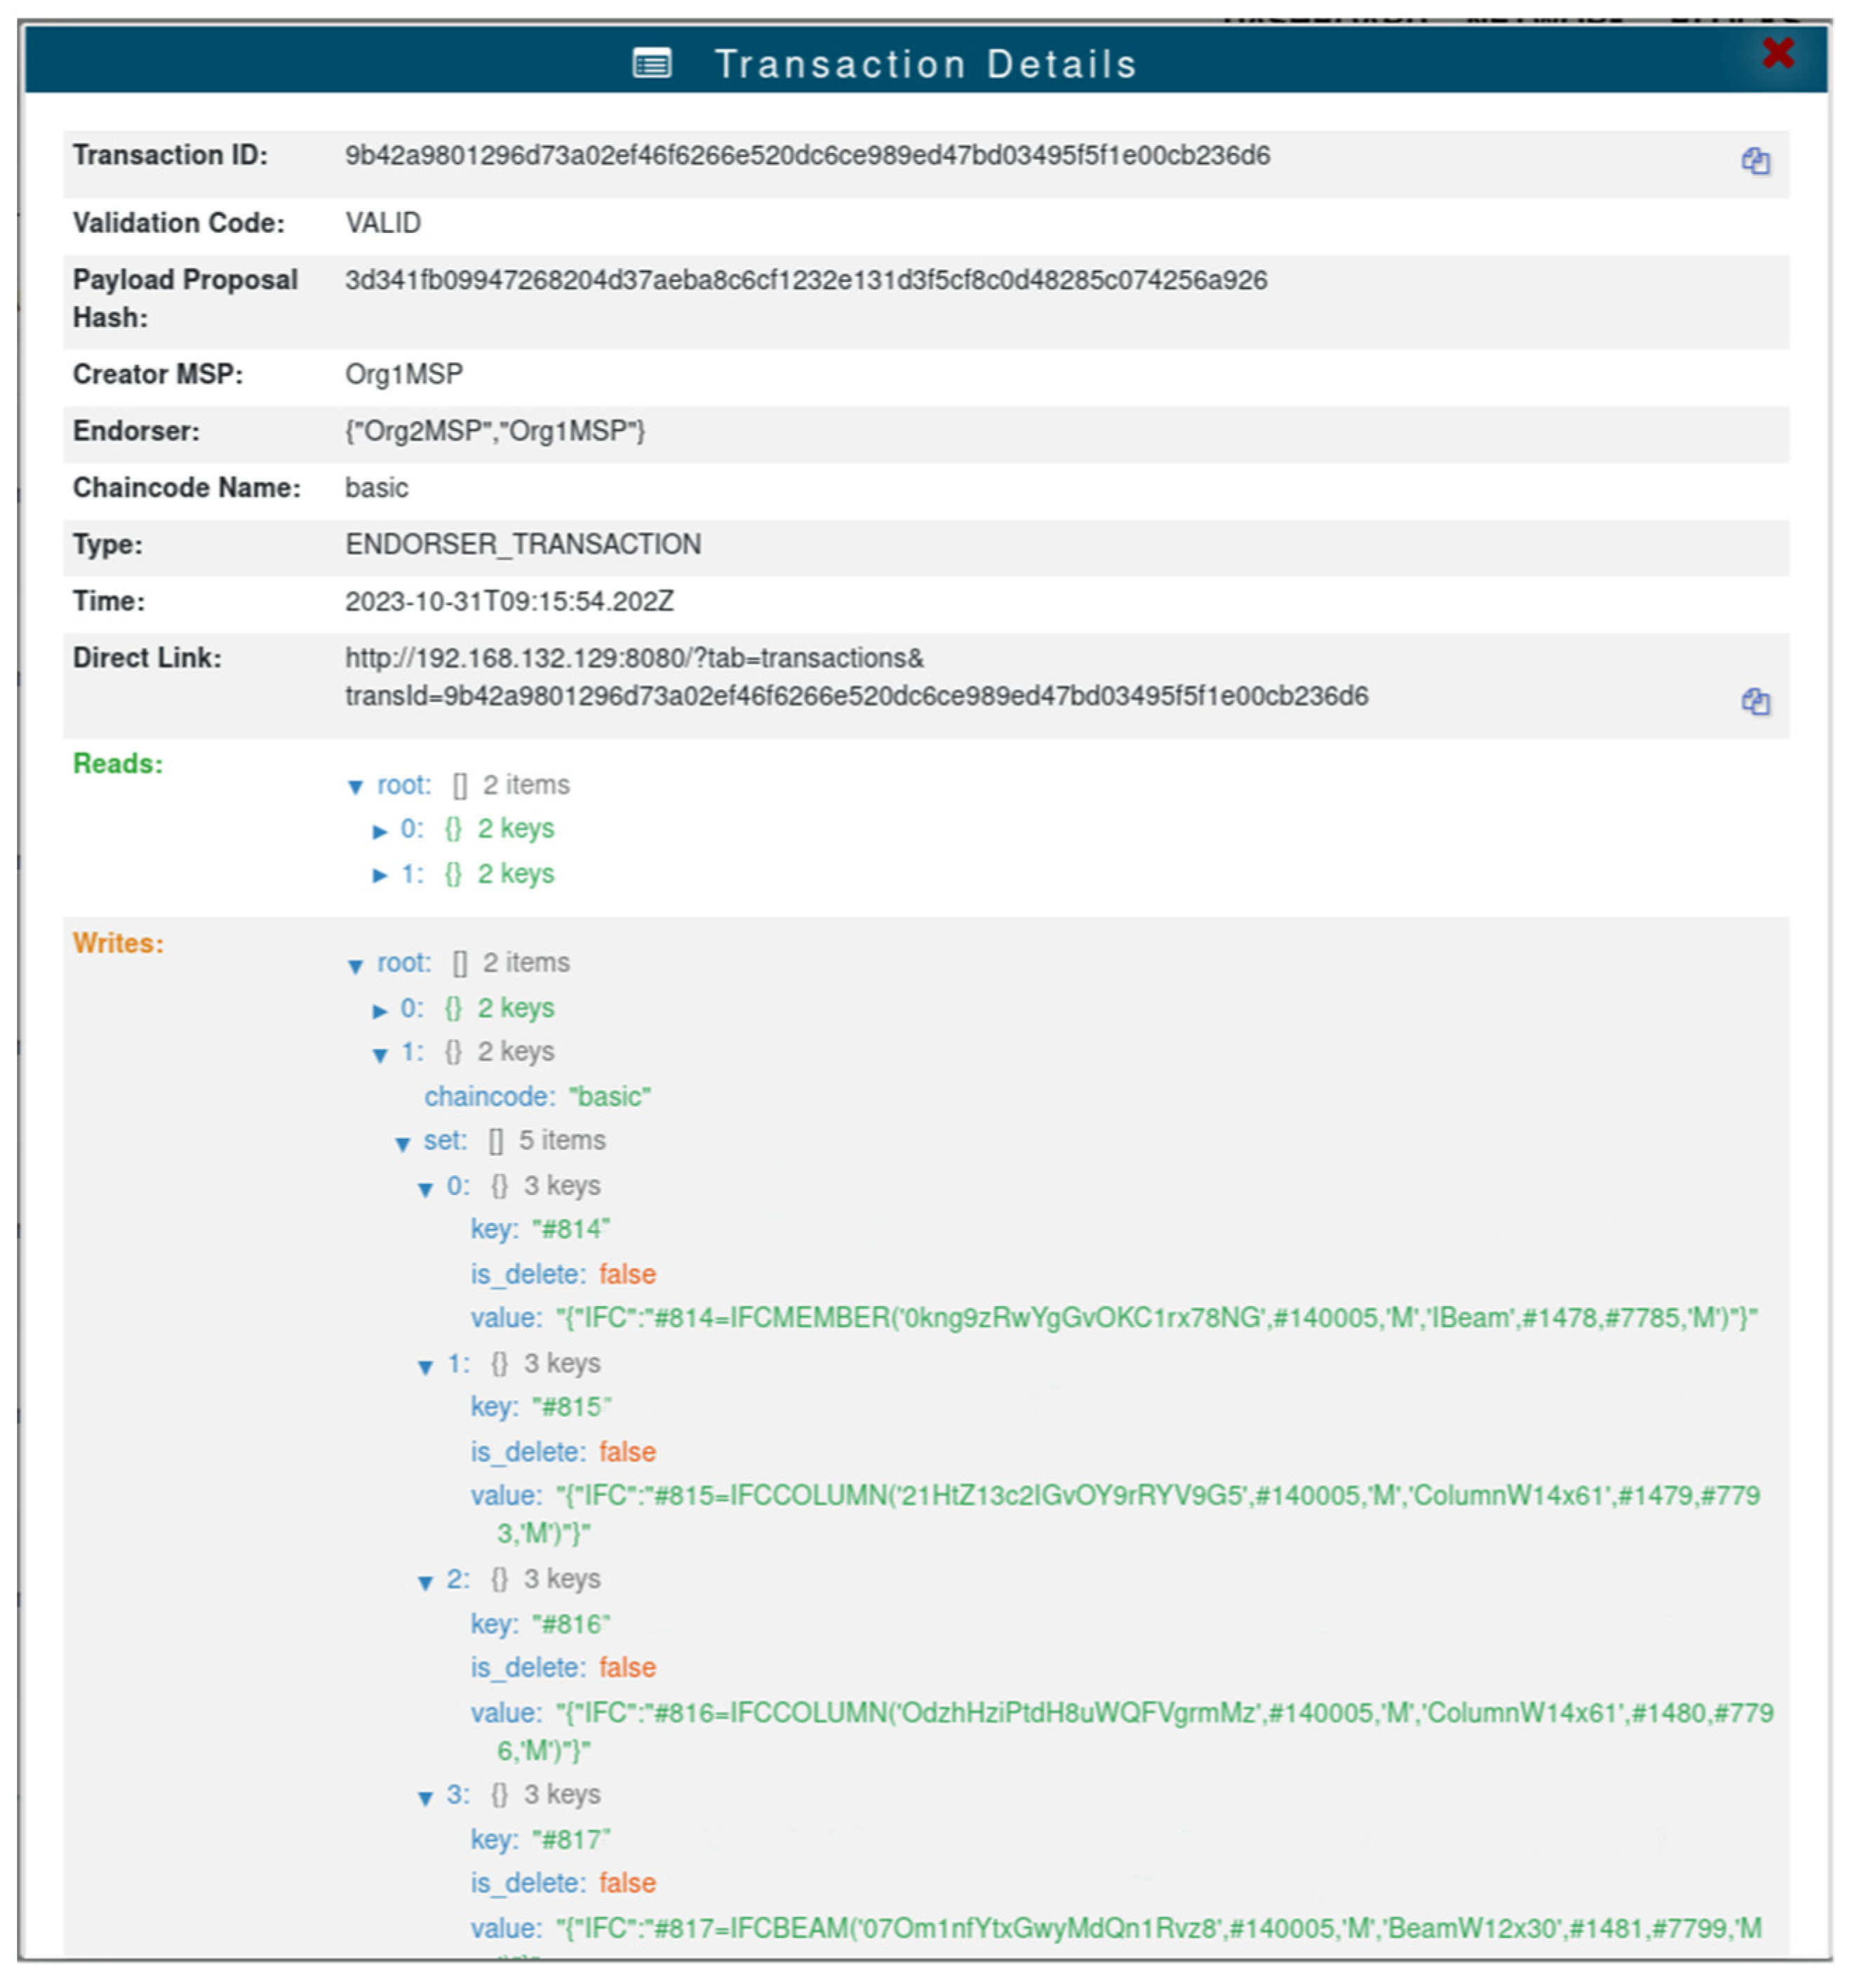Expand item 1 under Reads
The height and width of the screenshot is (1988, 1860).
380,876
